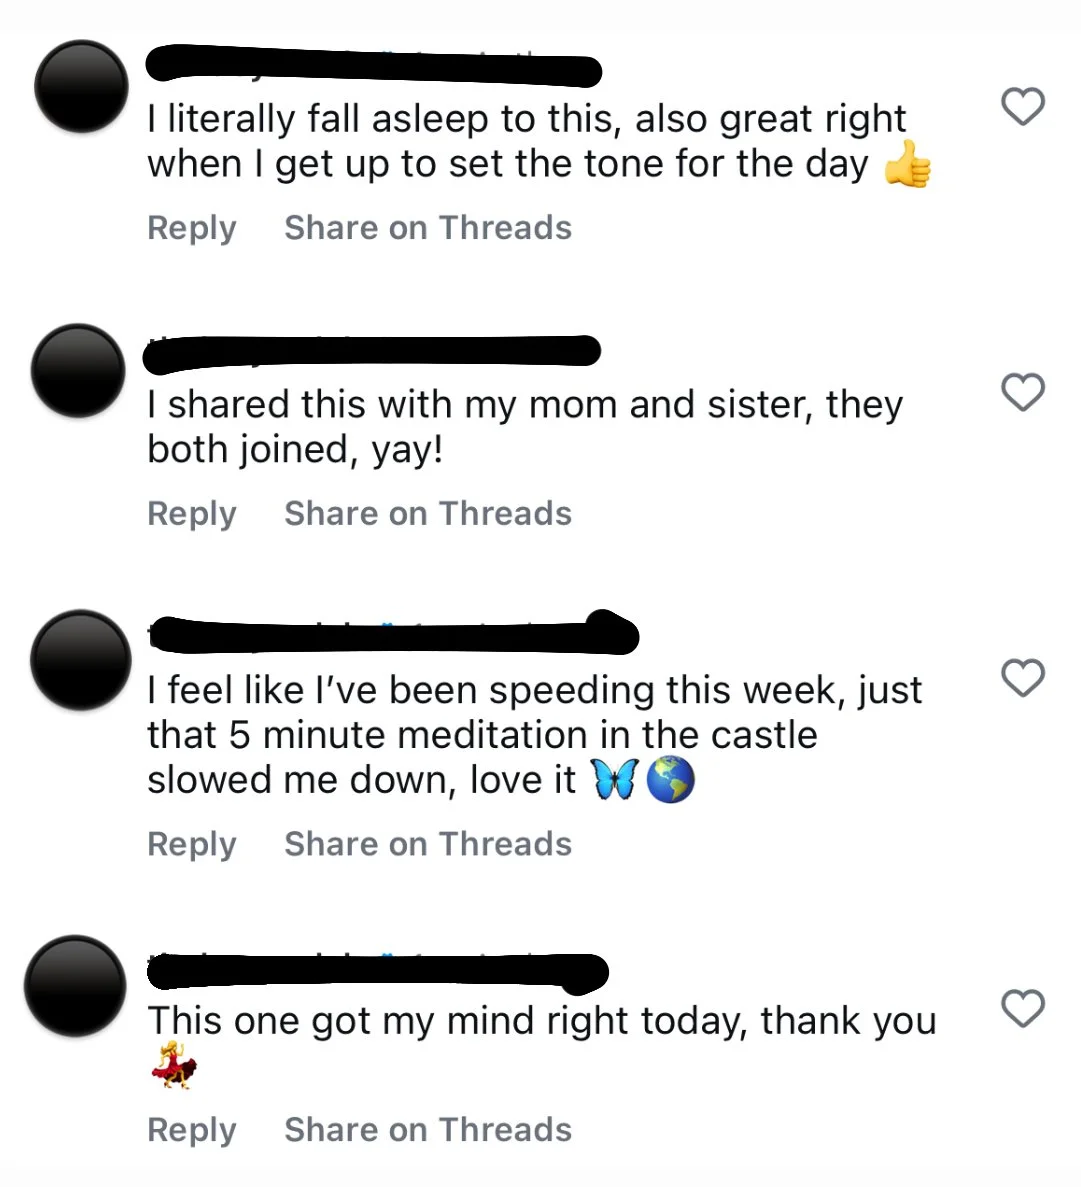Open profile picture of second commenter

click(79, 371)
